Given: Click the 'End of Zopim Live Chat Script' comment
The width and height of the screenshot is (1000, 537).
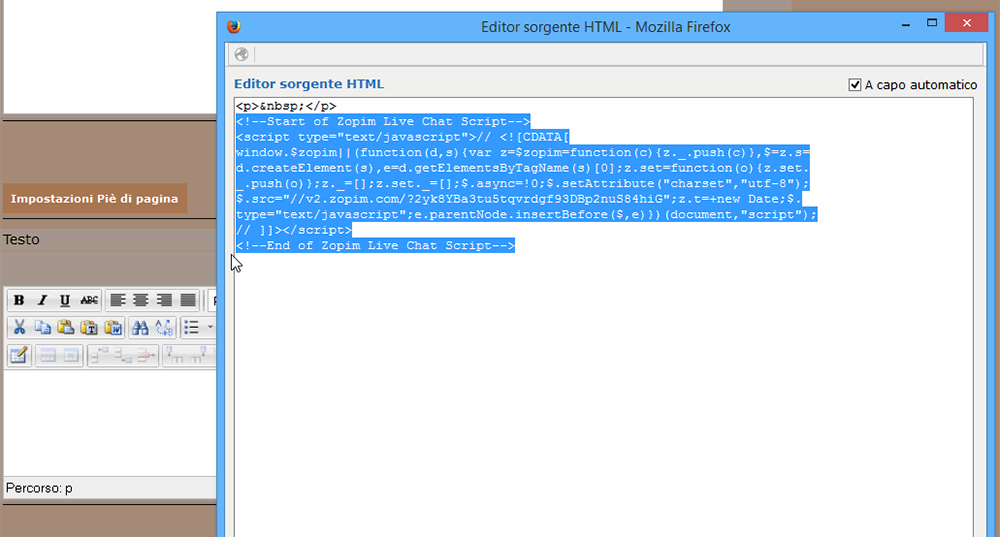Looking at the screenshot, I should pyautogui.click(x=375, y=246).
